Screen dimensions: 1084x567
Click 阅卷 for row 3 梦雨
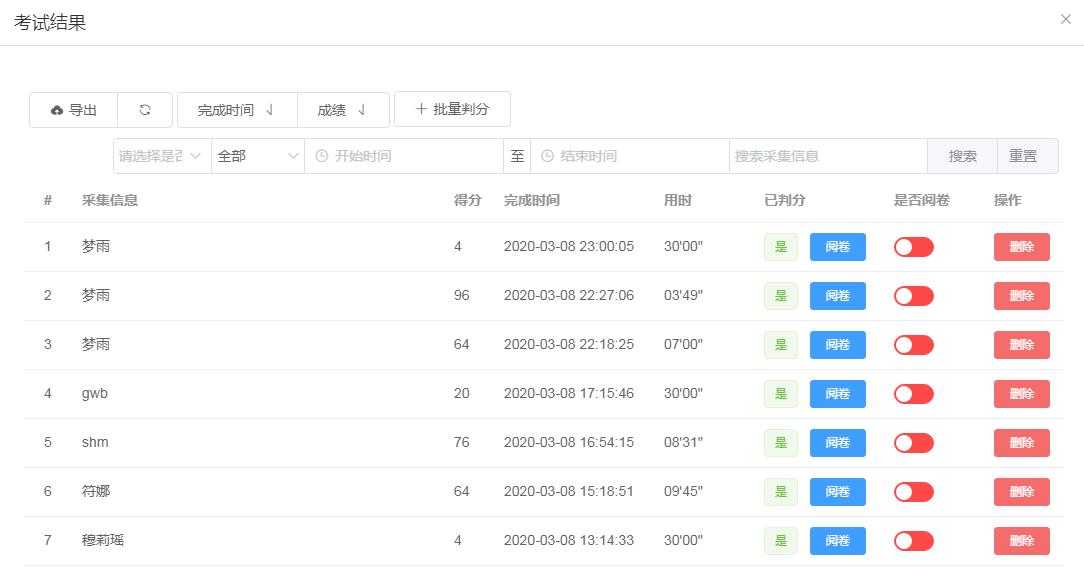pyautogui.click(x=837, y=345)
